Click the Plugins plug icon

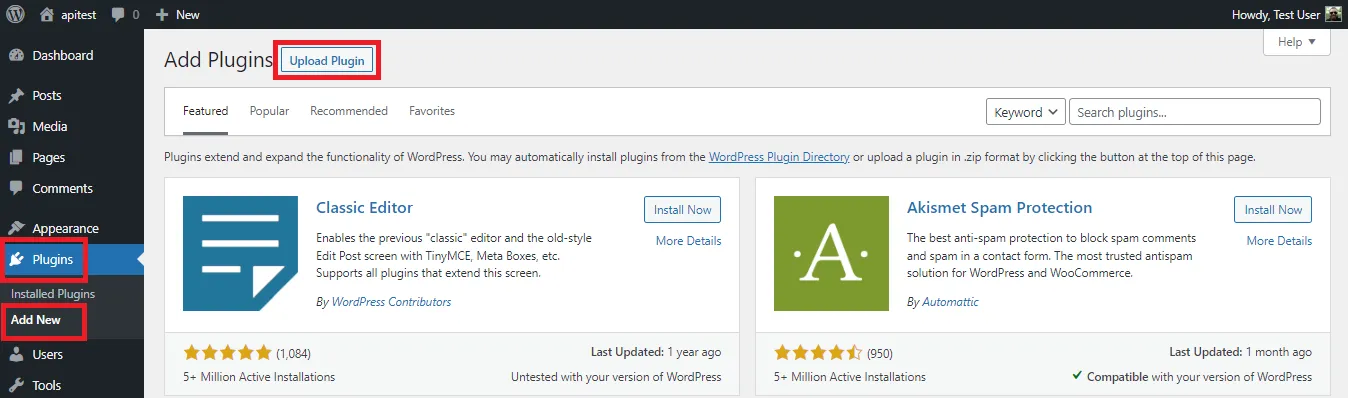point(16,260)
